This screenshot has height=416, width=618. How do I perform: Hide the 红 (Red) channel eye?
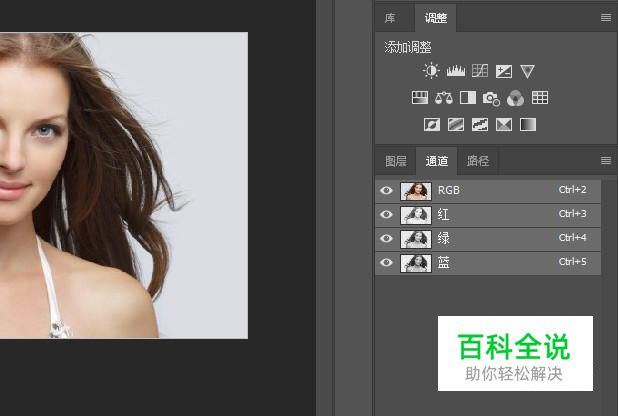click(386, 215)
